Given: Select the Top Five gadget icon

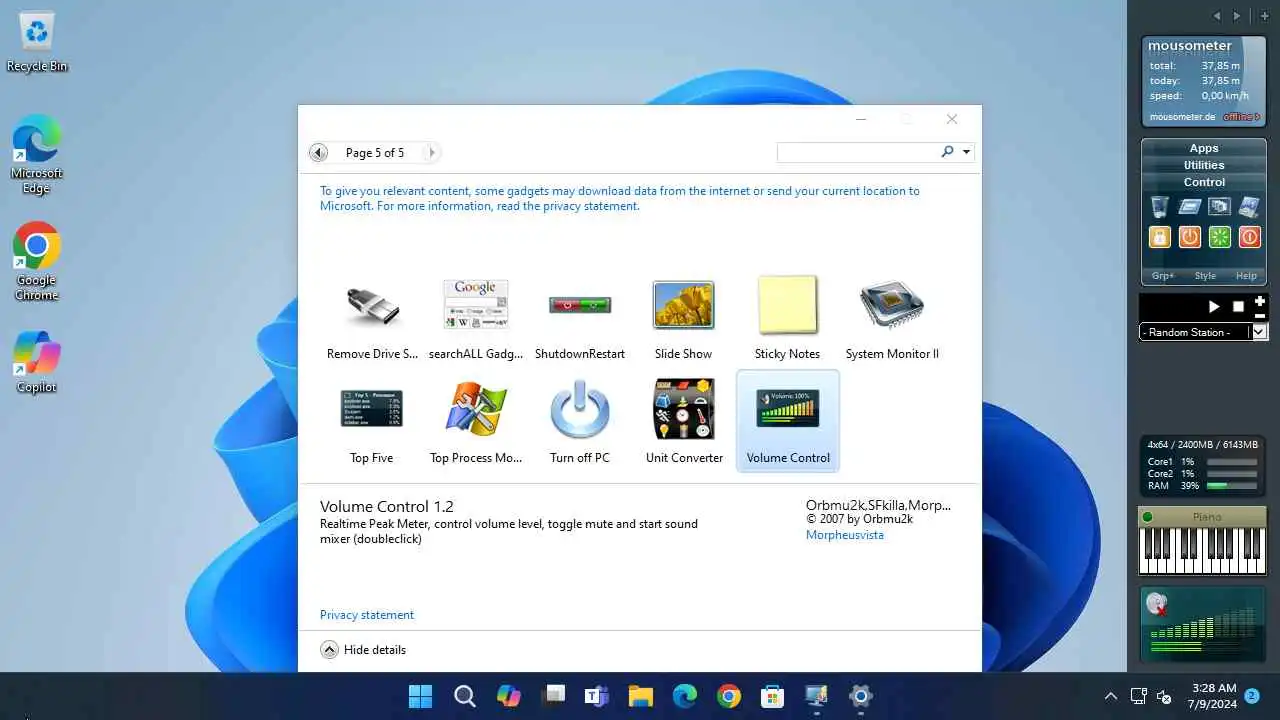Looking at the screenshot, I should pyautogui.click(x=372, y=409).
